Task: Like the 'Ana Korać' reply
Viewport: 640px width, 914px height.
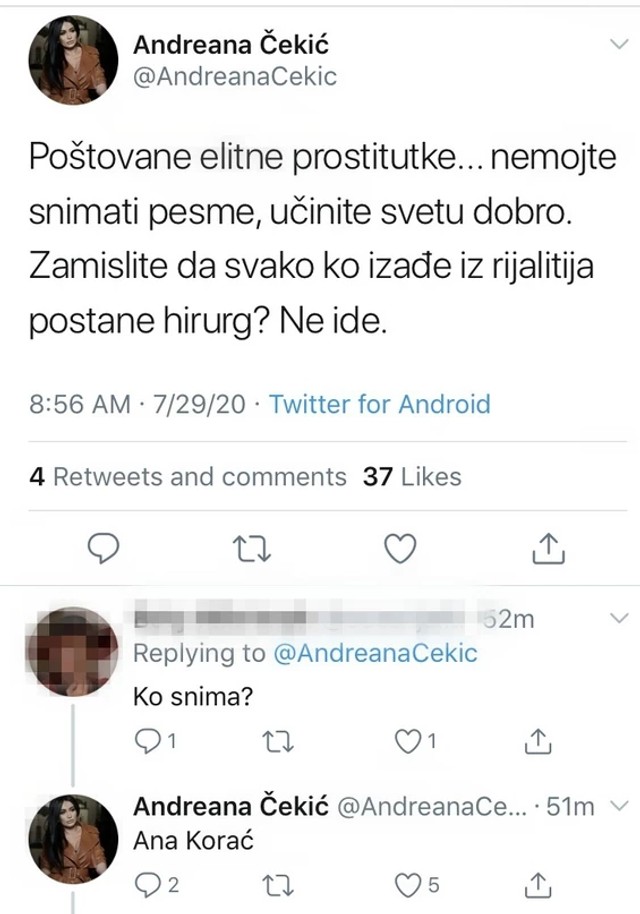Action: tap(408, 884)
